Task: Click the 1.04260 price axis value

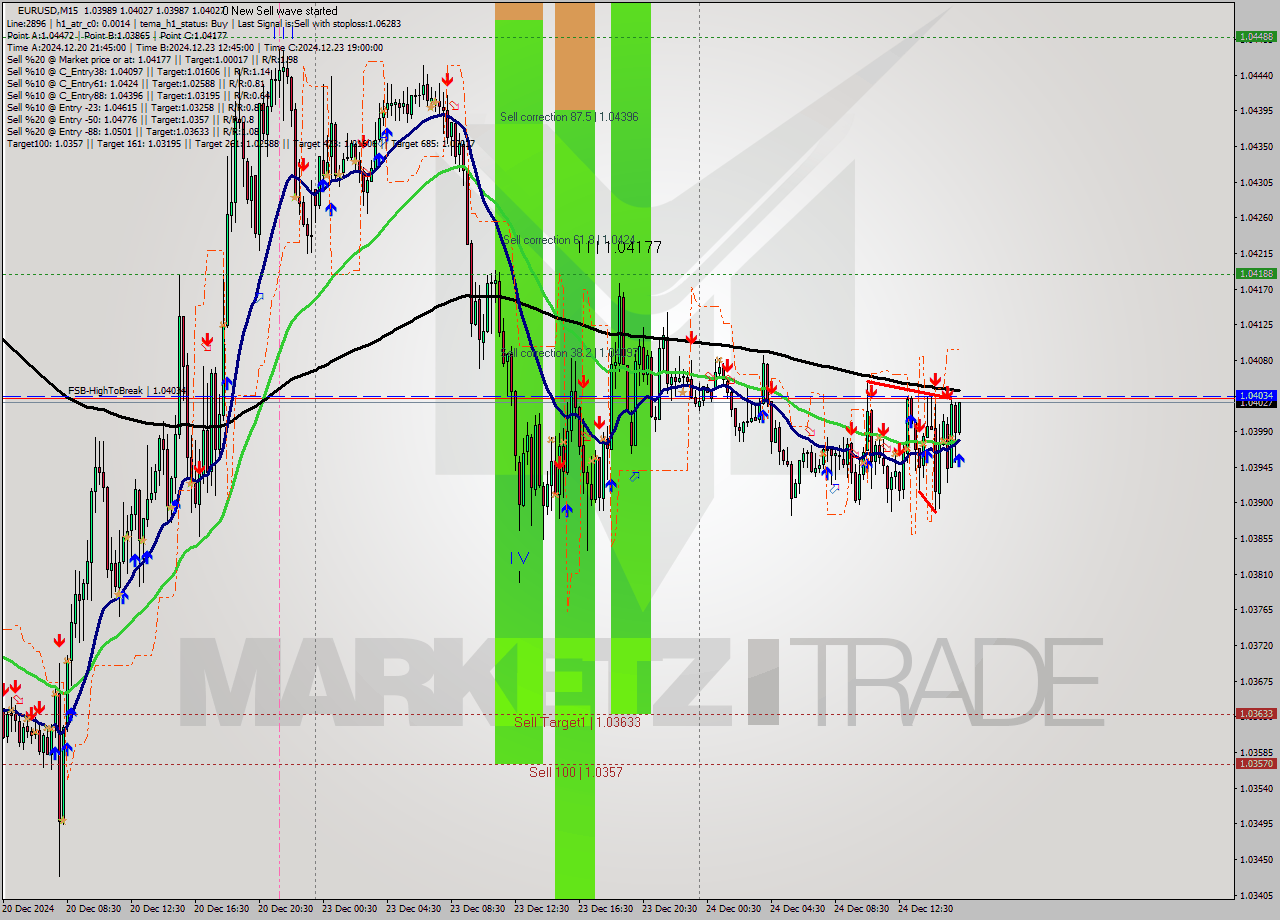Action: point(1256,217)
